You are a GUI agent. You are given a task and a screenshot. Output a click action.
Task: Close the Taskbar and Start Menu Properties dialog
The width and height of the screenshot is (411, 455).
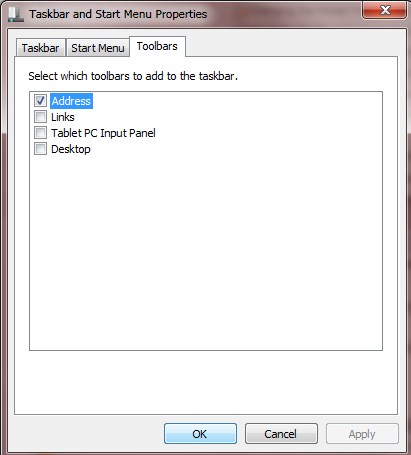tap(384, 10)
